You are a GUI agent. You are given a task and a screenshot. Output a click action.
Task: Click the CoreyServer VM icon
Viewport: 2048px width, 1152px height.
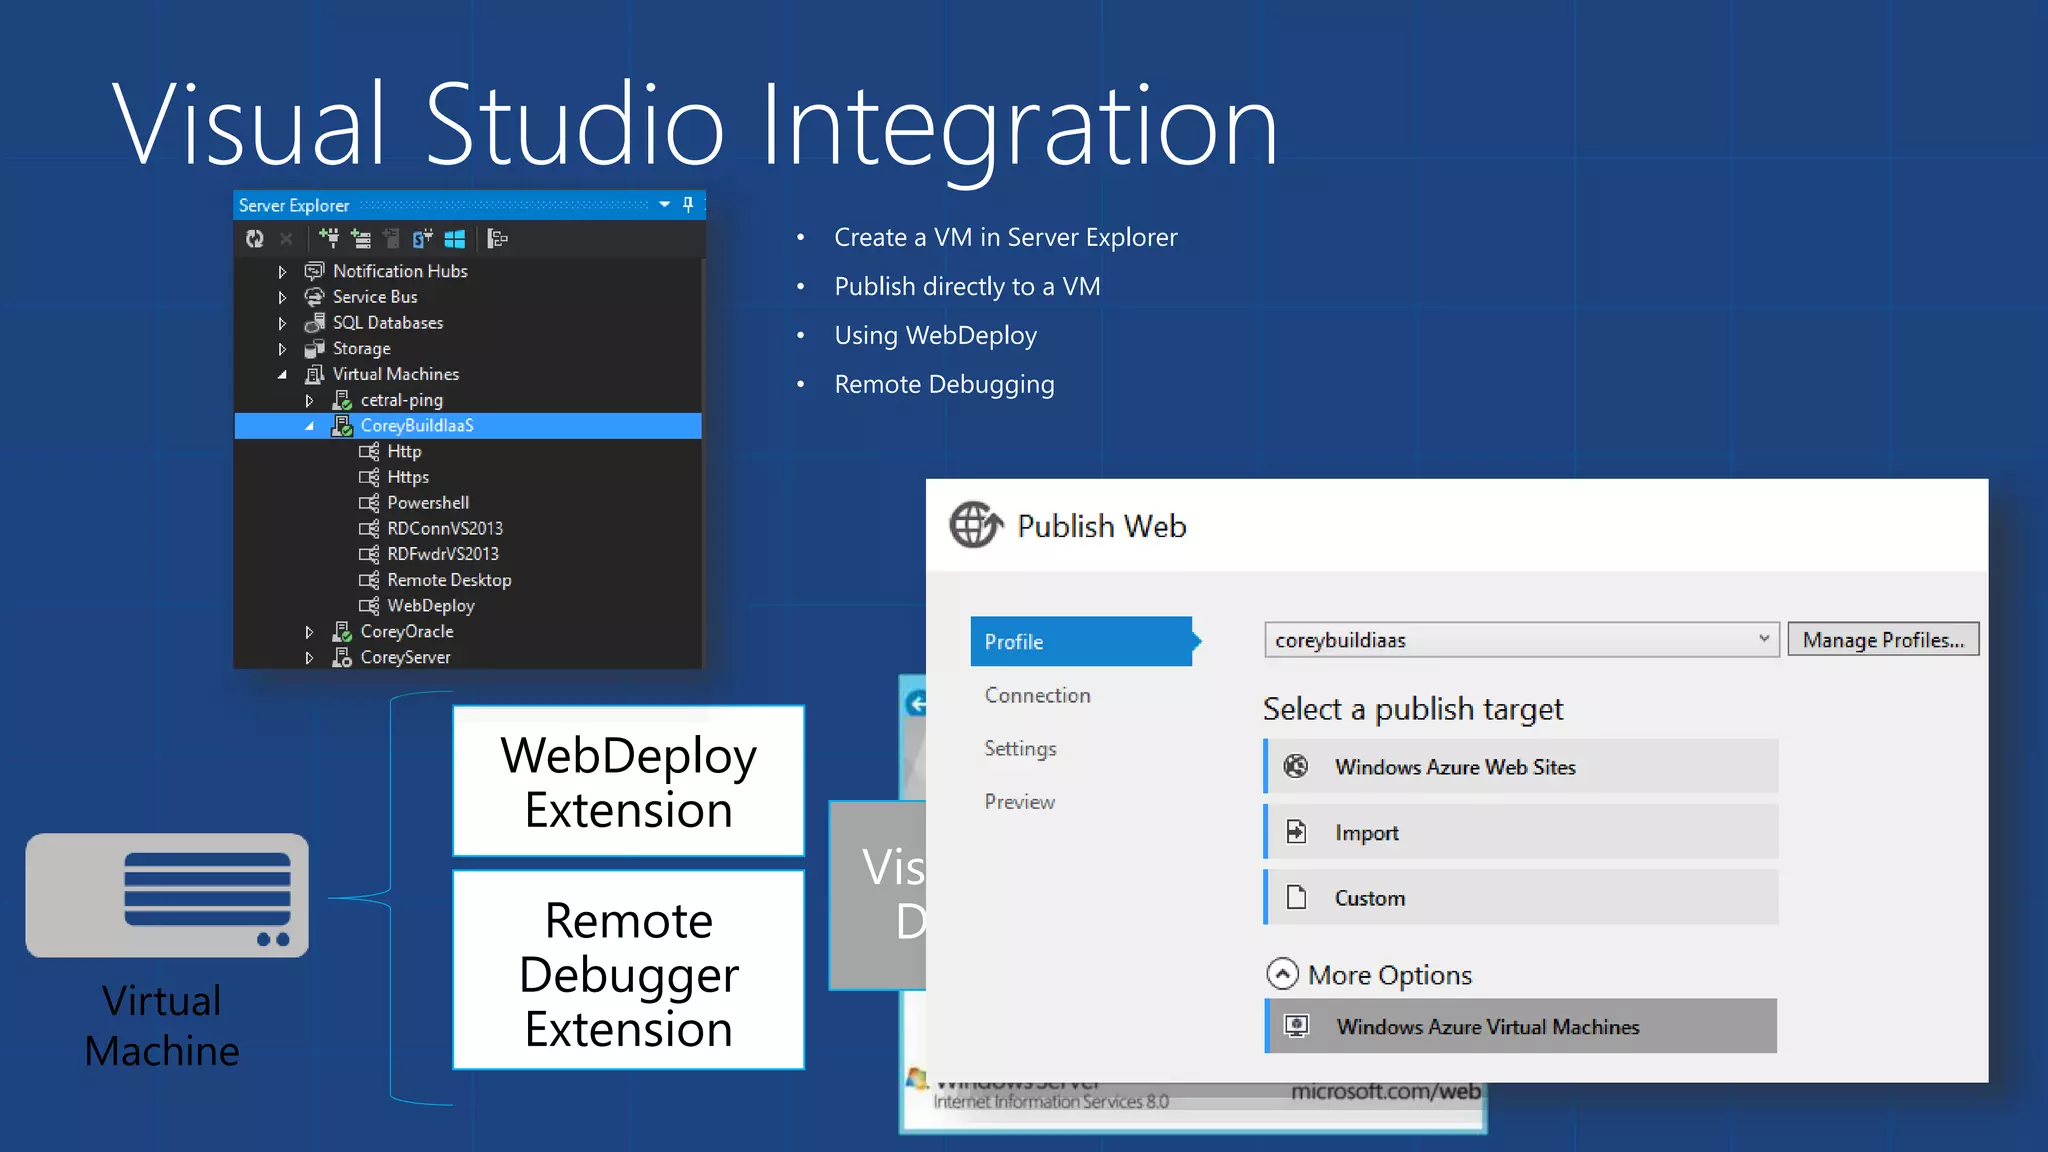pos(342,658)
